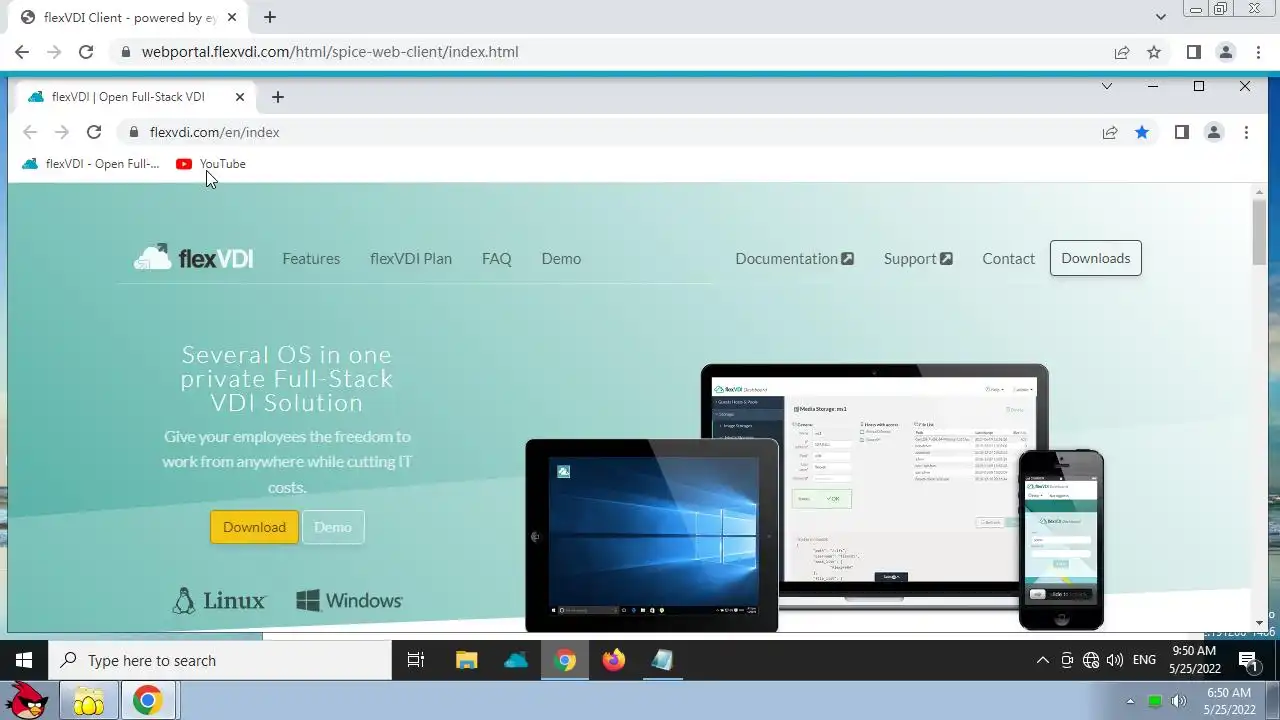Click Back in the inner Chrome toolbar
The height and width of the screenshot is (720, 1280).
tap(30, 132)
